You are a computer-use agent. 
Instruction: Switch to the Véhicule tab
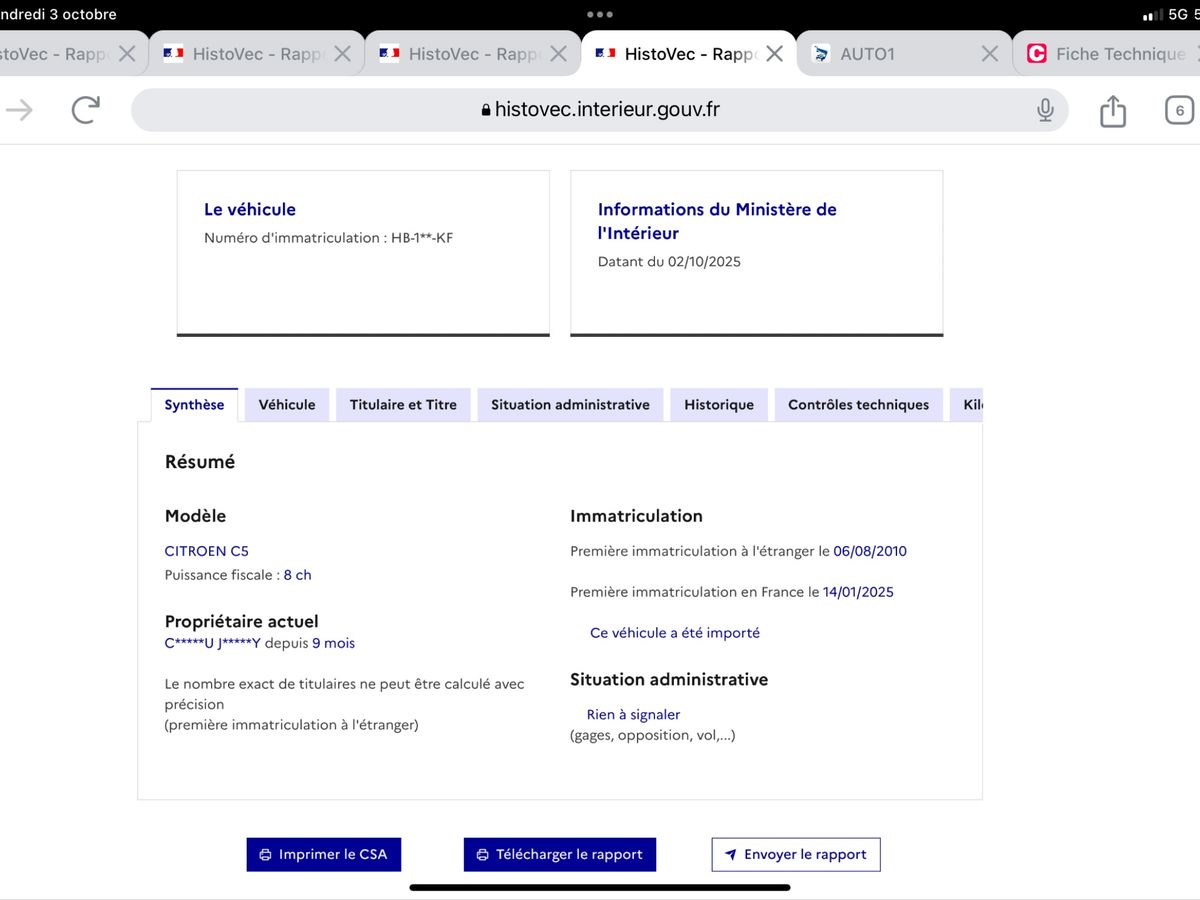coord(286,404)
